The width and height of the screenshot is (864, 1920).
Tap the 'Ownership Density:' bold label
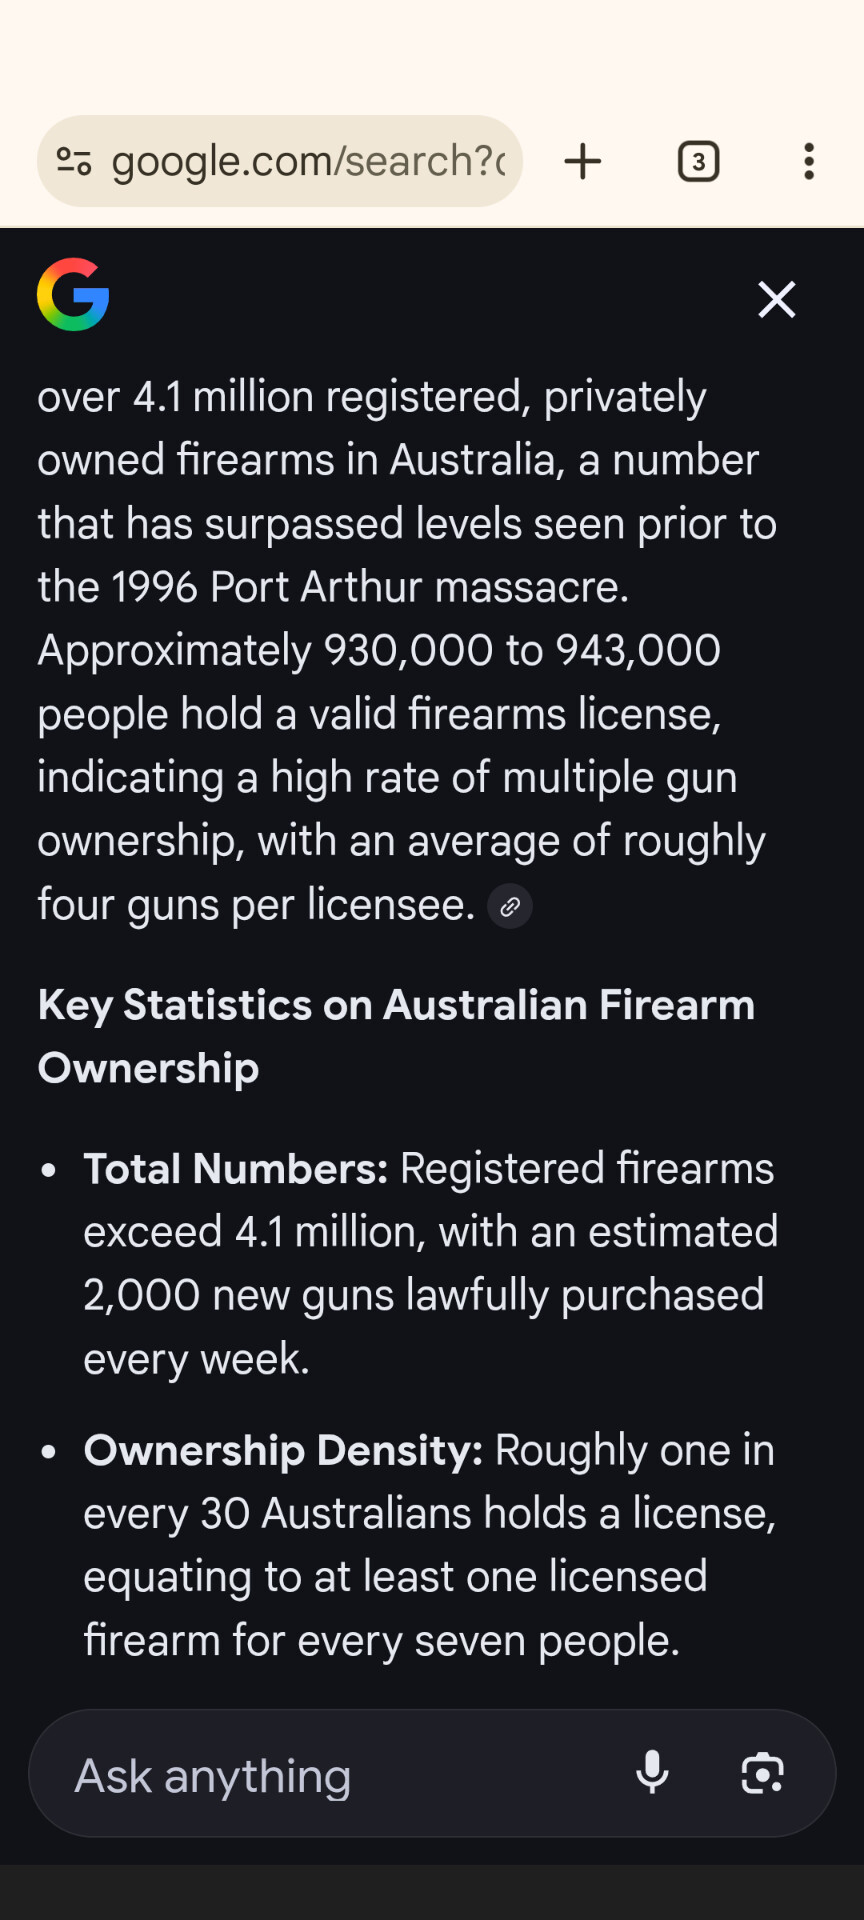point(284,1451)
